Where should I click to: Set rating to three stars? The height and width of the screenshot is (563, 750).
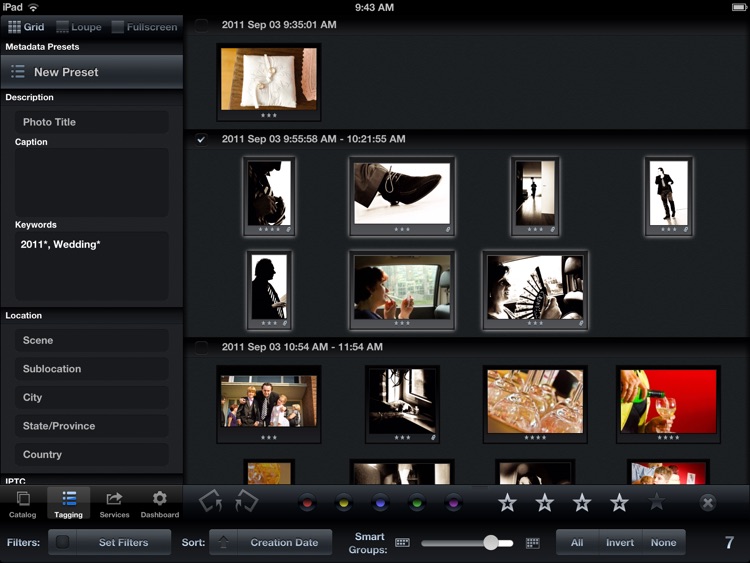point(582,502)
